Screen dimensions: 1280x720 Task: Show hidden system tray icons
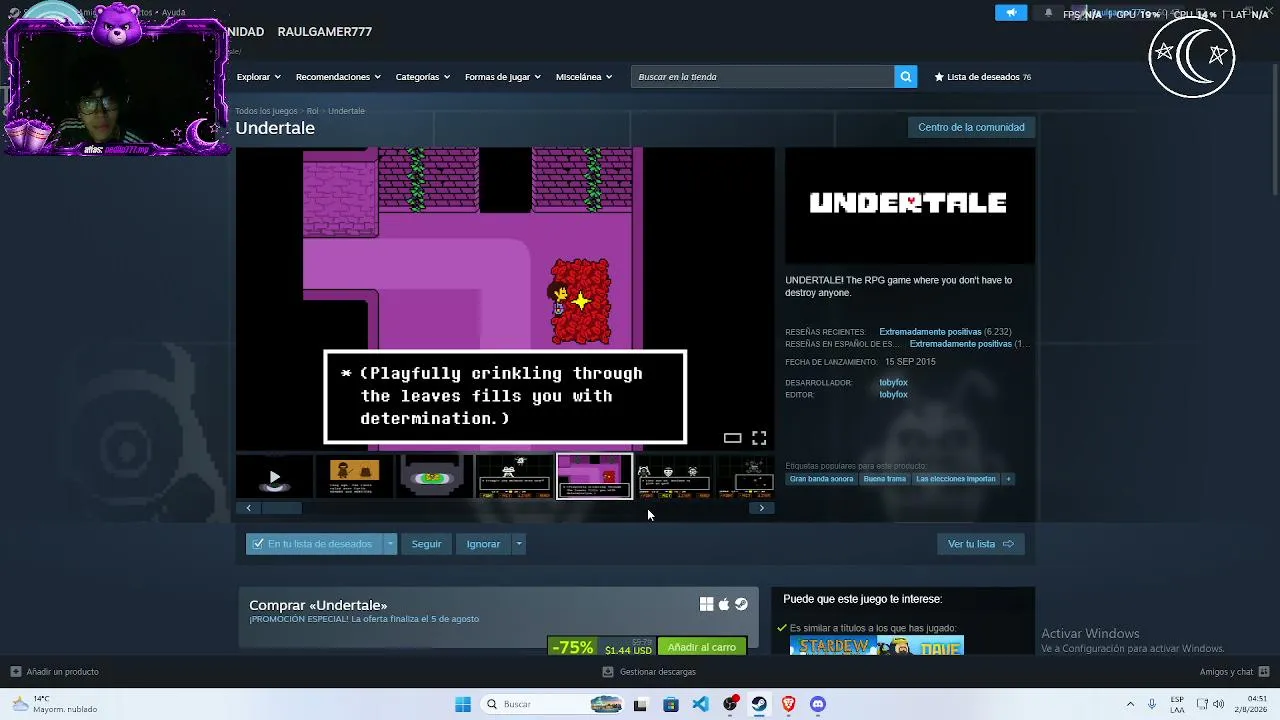(1130, 704)
